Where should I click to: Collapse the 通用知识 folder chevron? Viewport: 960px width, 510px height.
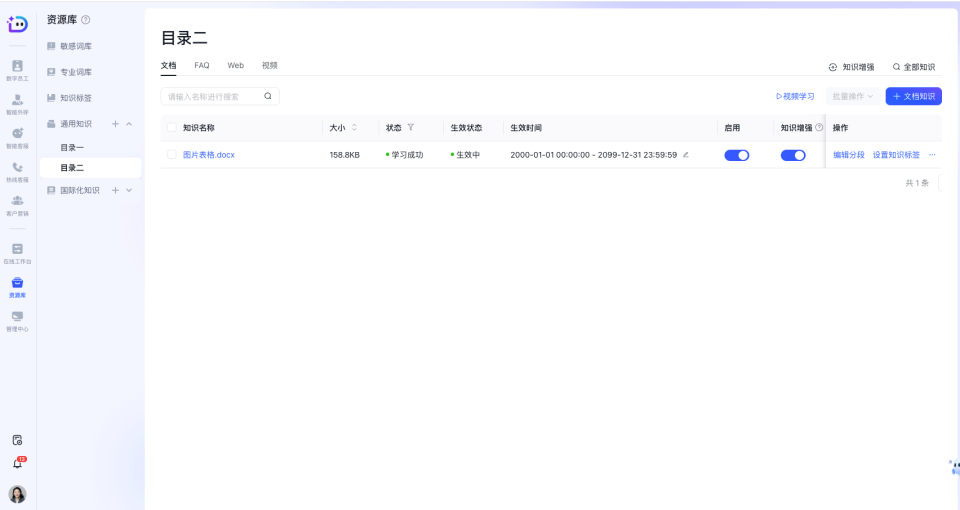point(129,124)
